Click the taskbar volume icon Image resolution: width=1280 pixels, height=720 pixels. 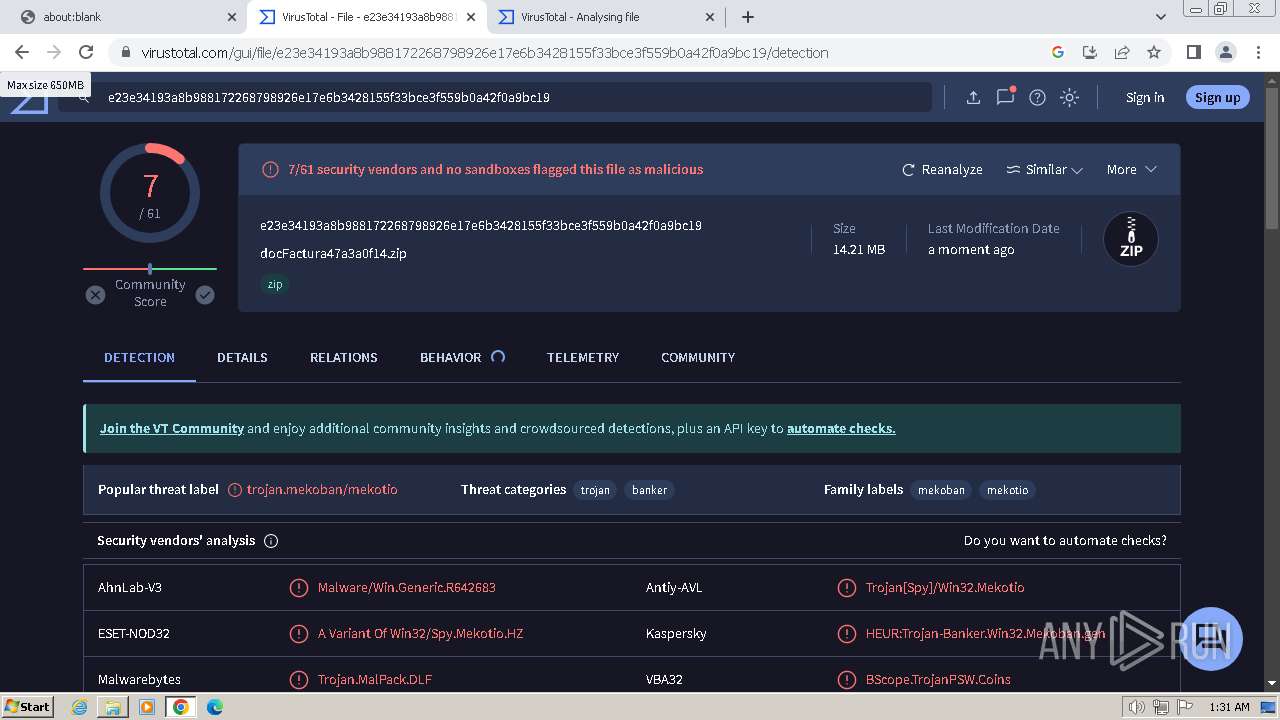(x=1136, y=707)
